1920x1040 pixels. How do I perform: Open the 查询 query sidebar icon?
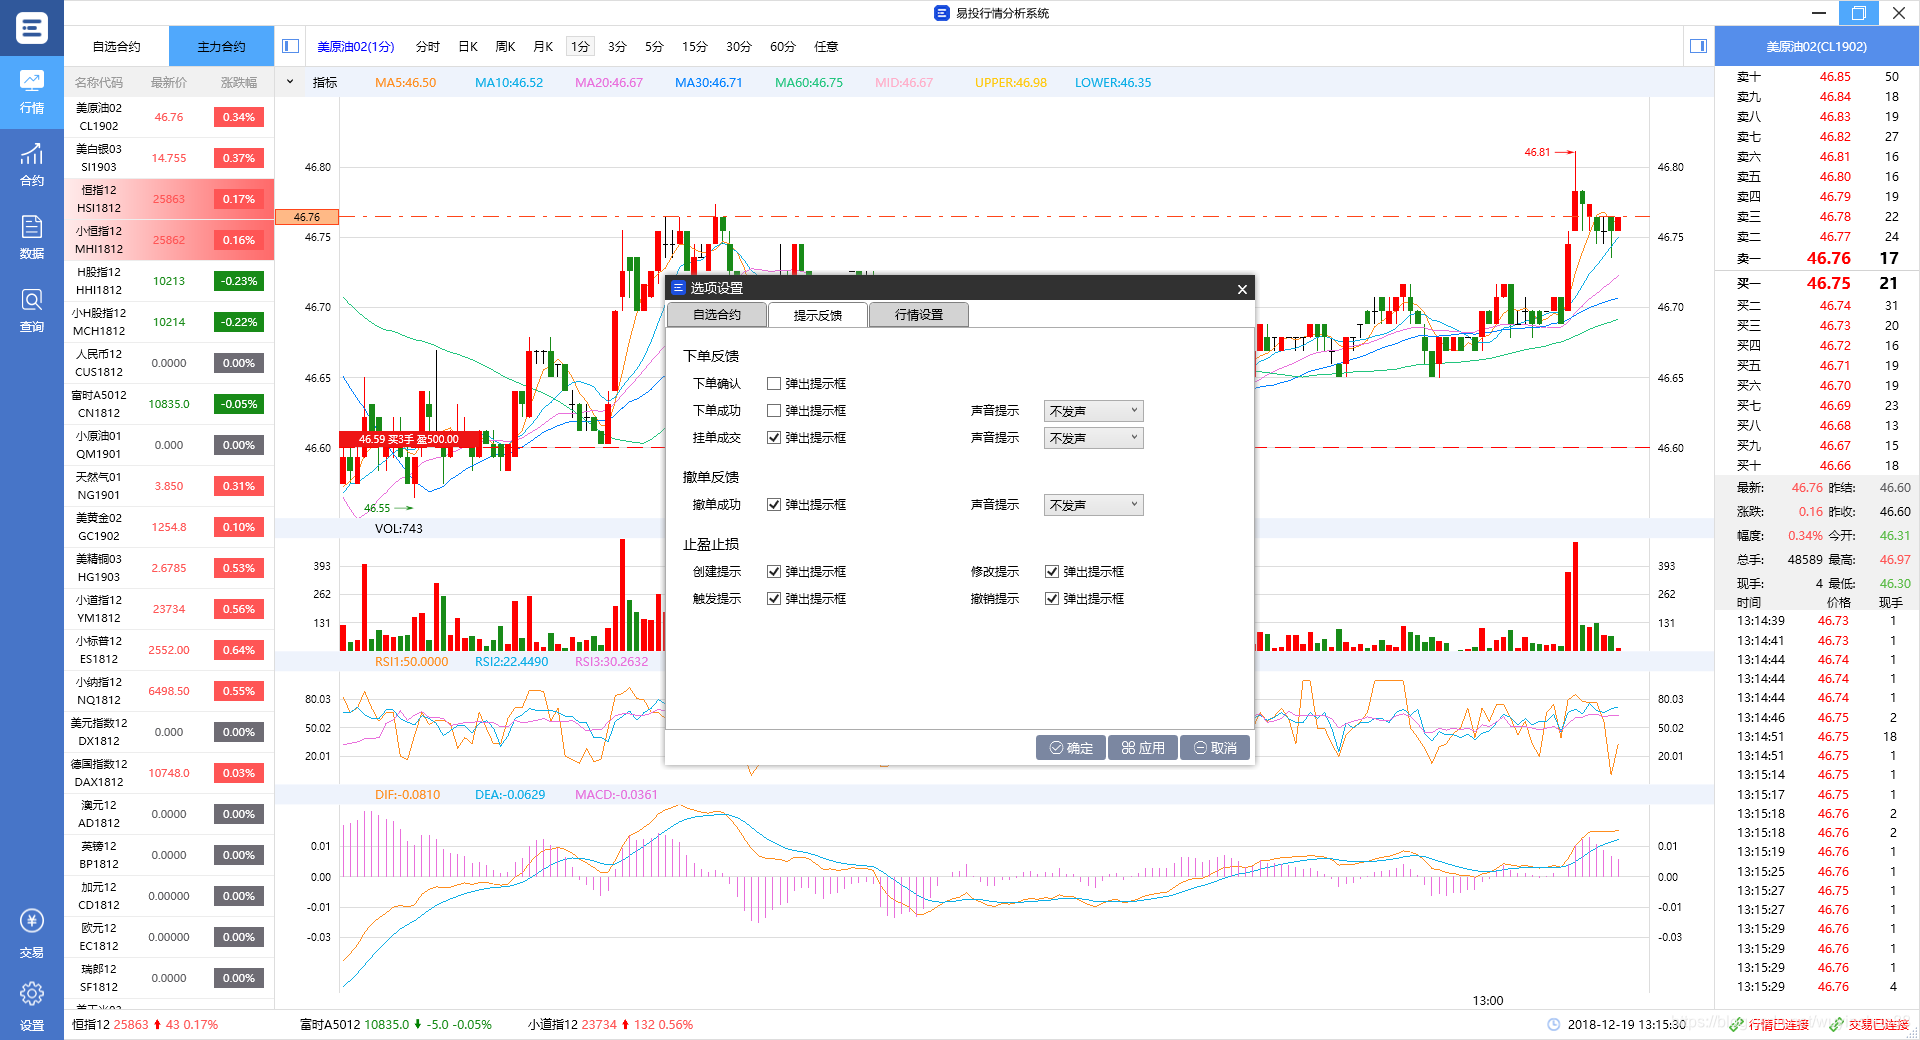pyautogui.click(x=32, y=310)
